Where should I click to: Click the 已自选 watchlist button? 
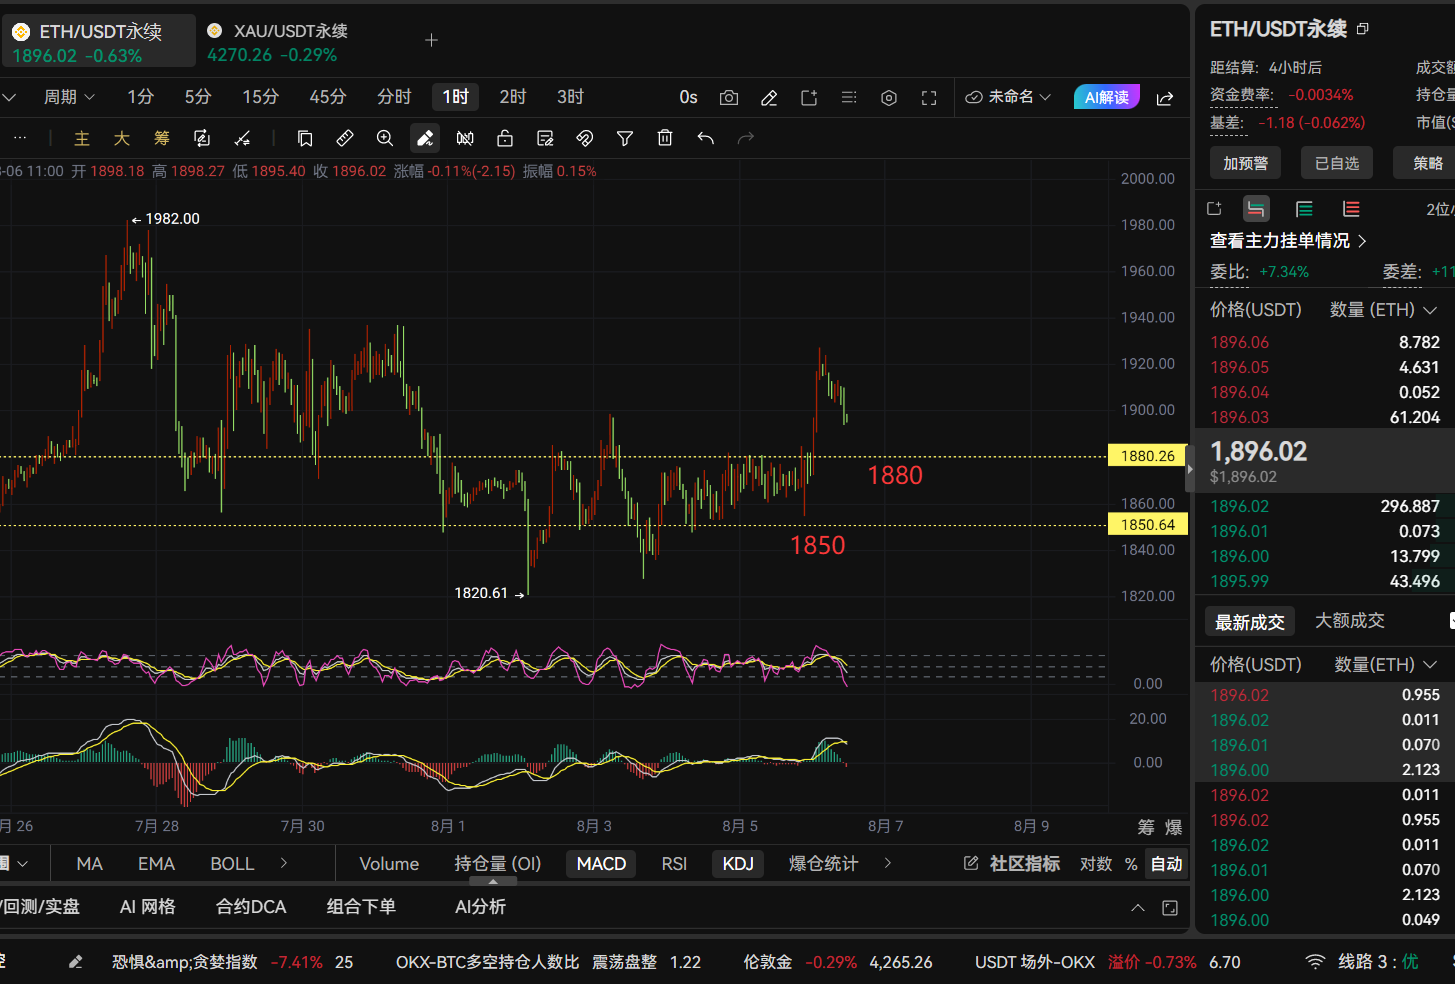tap(1337, 163)
